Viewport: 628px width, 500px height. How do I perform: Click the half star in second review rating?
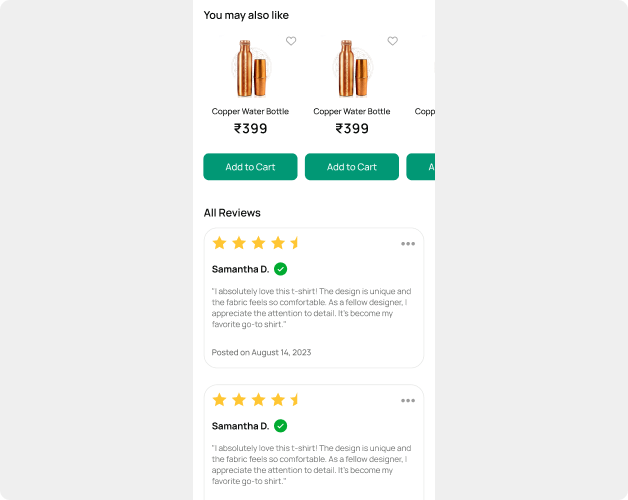tap(295, 400)
